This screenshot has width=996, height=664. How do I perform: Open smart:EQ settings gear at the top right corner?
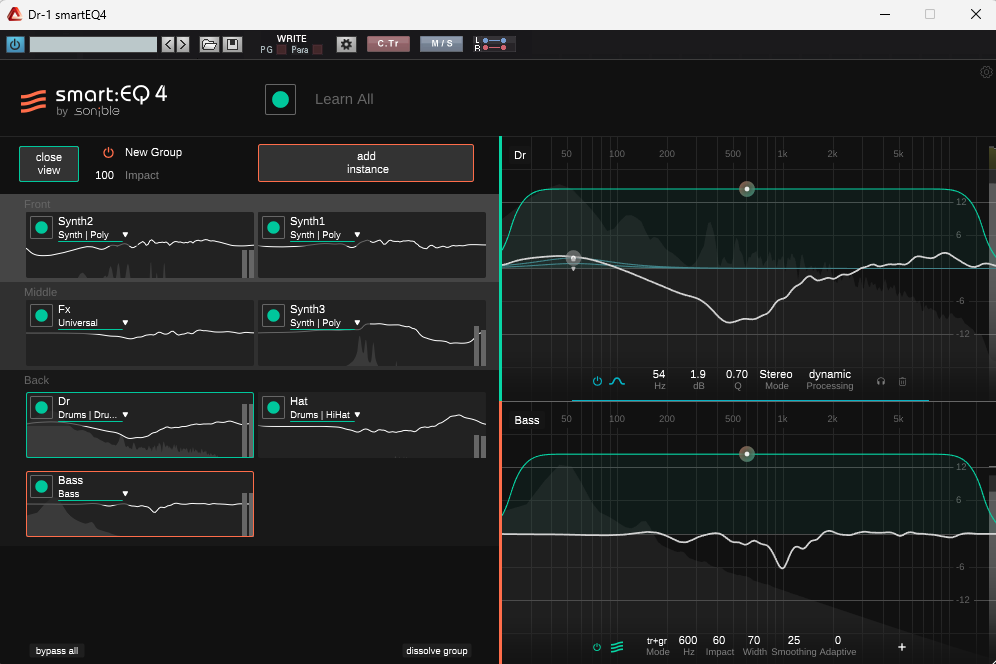click(986, 72)
